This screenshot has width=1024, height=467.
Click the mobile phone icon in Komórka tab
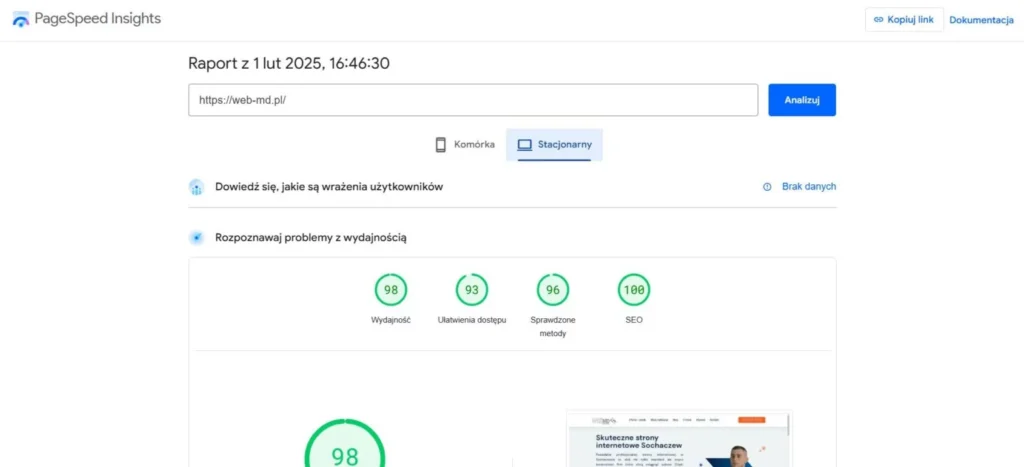coord(441,145)
